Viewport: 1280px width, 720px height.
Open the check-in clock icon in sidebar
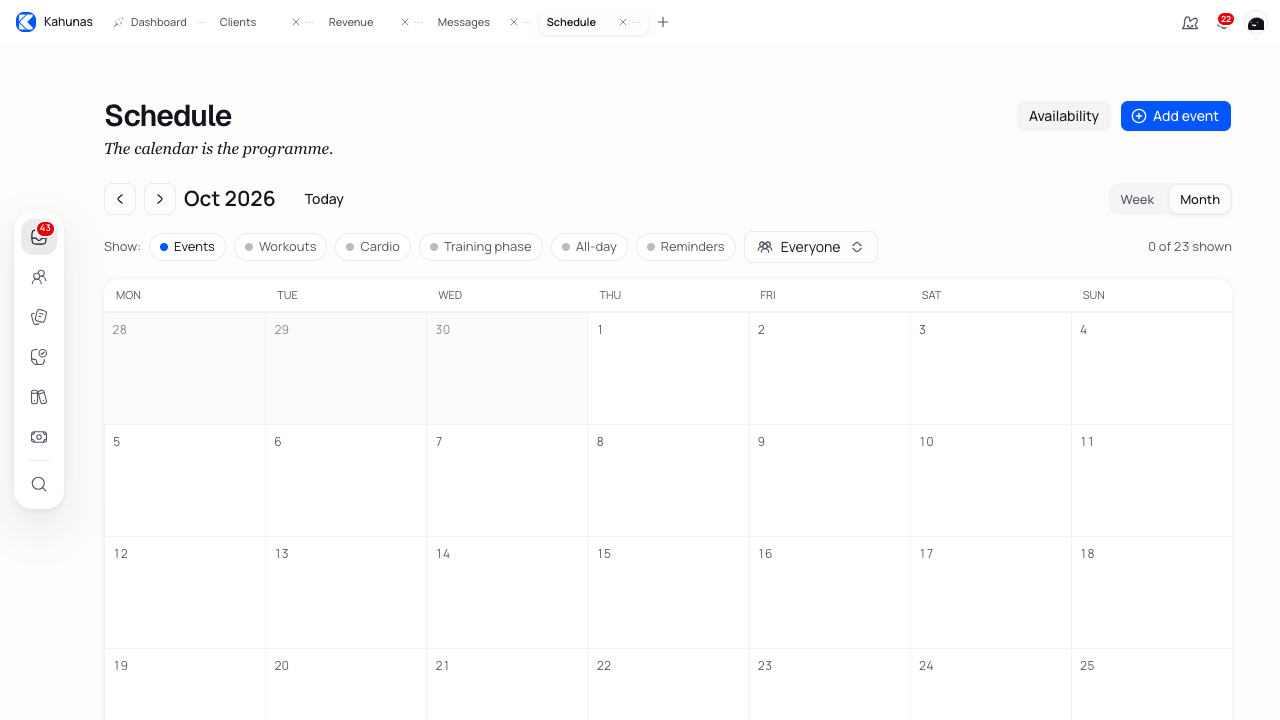[x=39, y=357]
